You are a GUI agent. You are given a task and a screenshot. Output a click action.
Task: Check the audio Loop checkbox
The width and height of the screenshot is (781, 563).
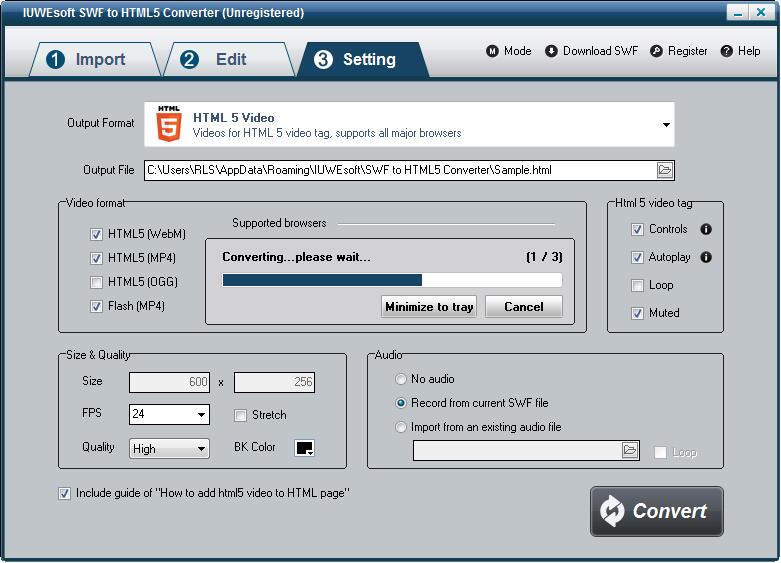[x=660, y=452]
